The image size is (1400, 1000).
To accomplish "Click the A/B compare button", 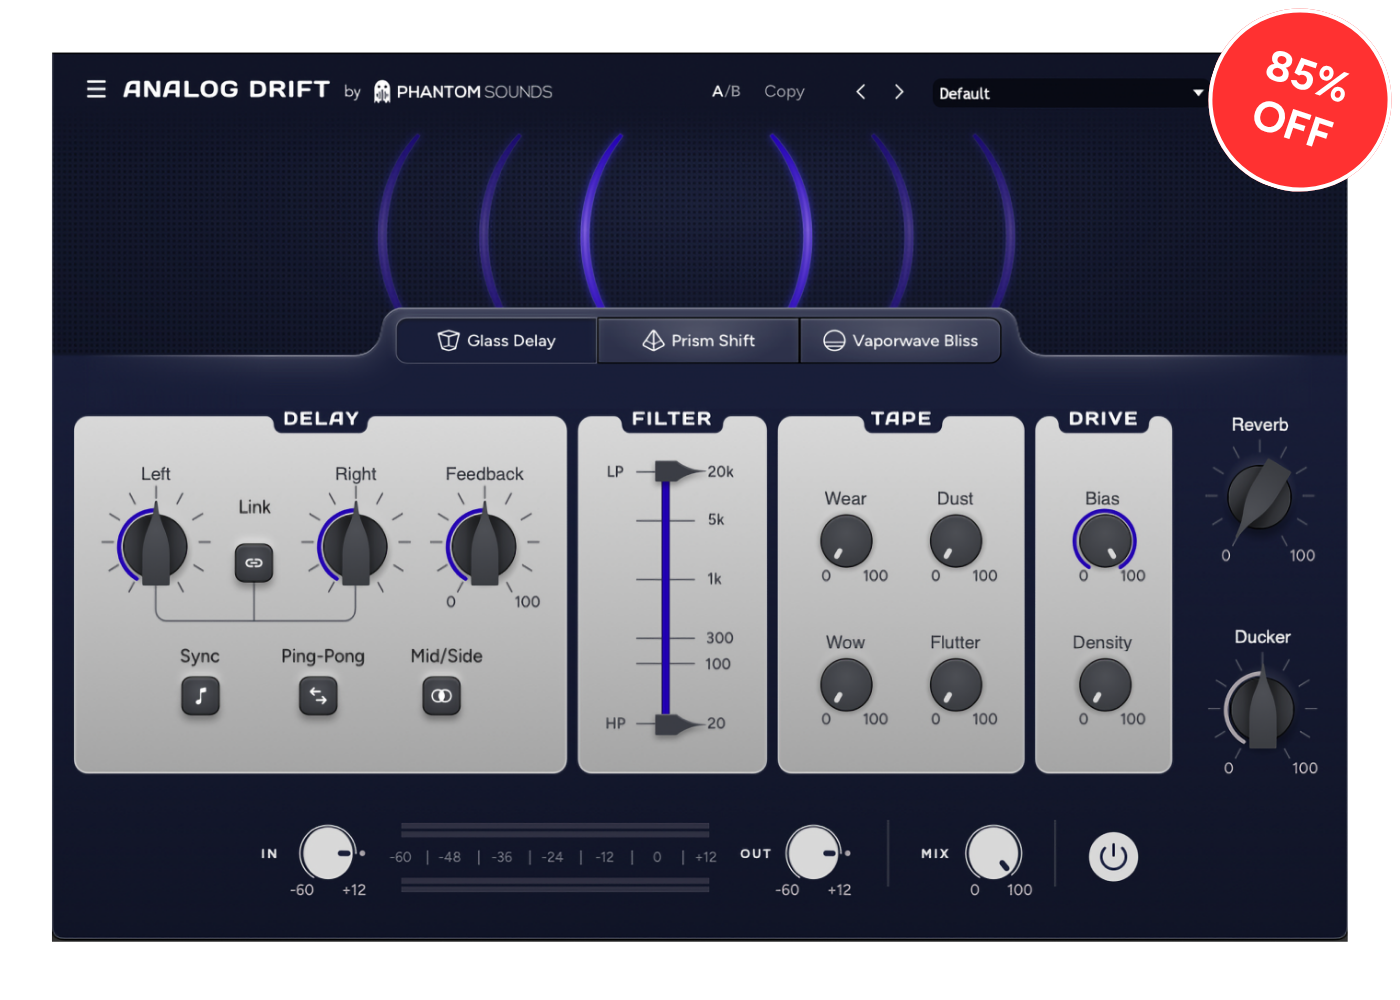I will point(726,92).
